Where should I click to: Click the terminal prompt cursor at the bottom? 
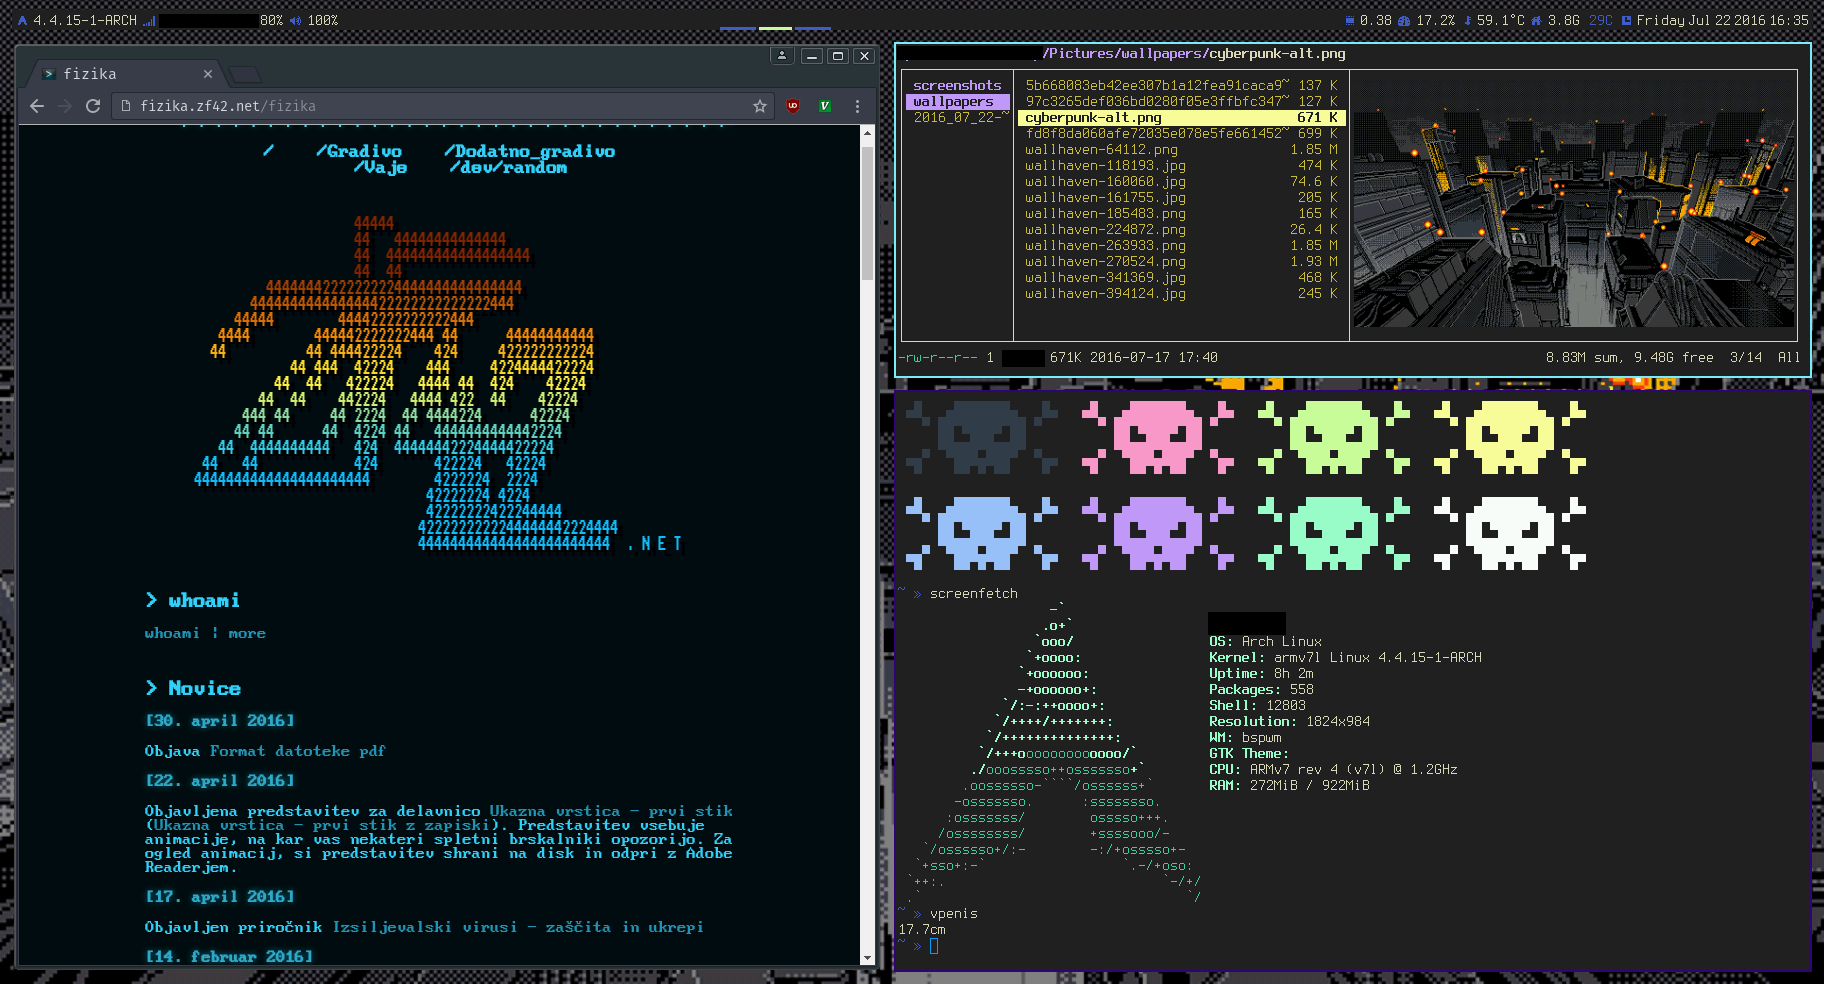point(934,946)
